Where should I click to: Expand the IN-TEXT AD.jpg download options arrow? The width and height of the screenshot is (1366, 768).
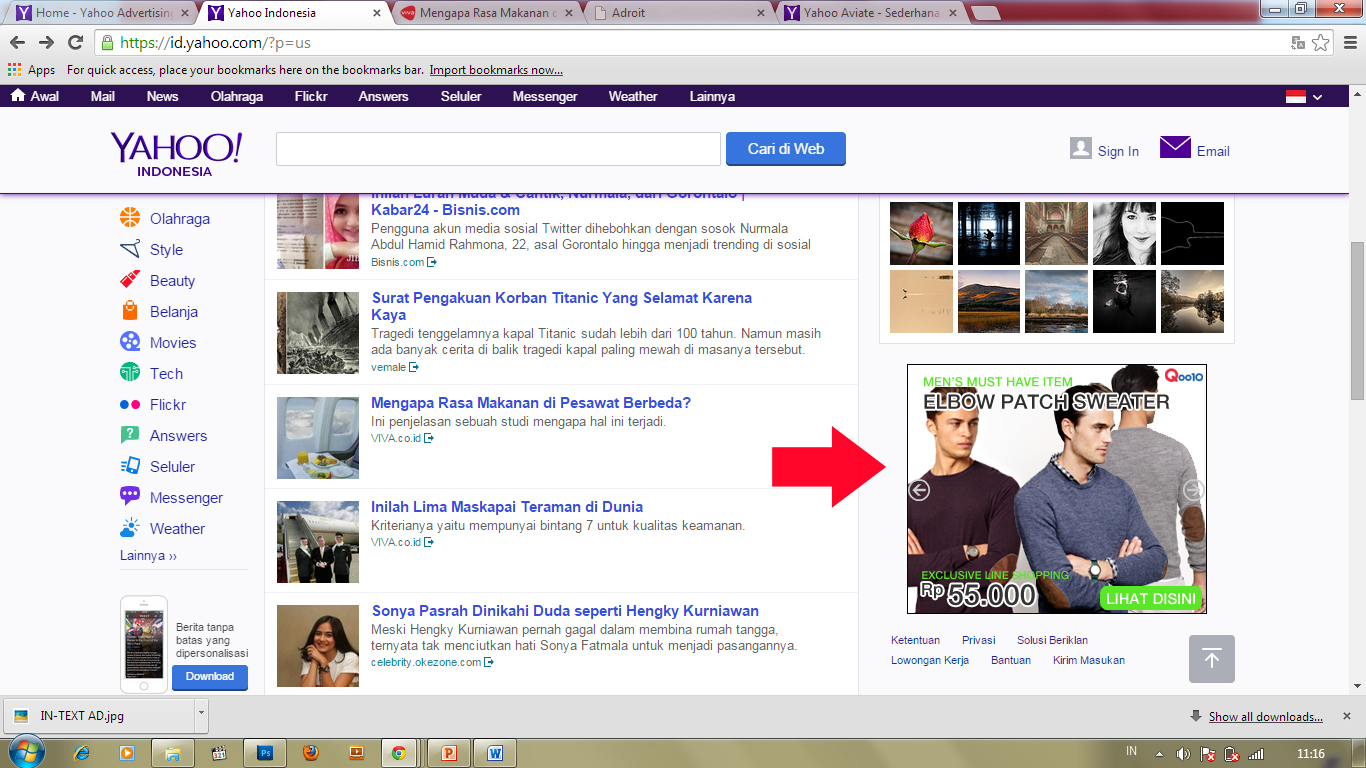(201, 714)
